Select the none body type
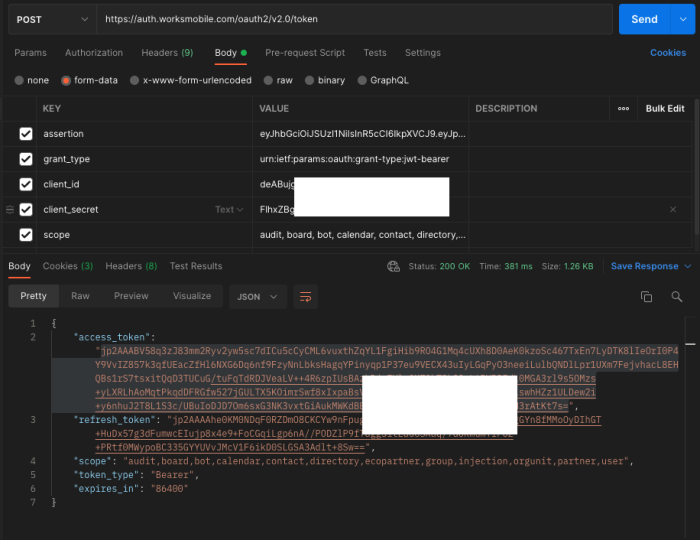The image size is (700, 540). [19, 80]
